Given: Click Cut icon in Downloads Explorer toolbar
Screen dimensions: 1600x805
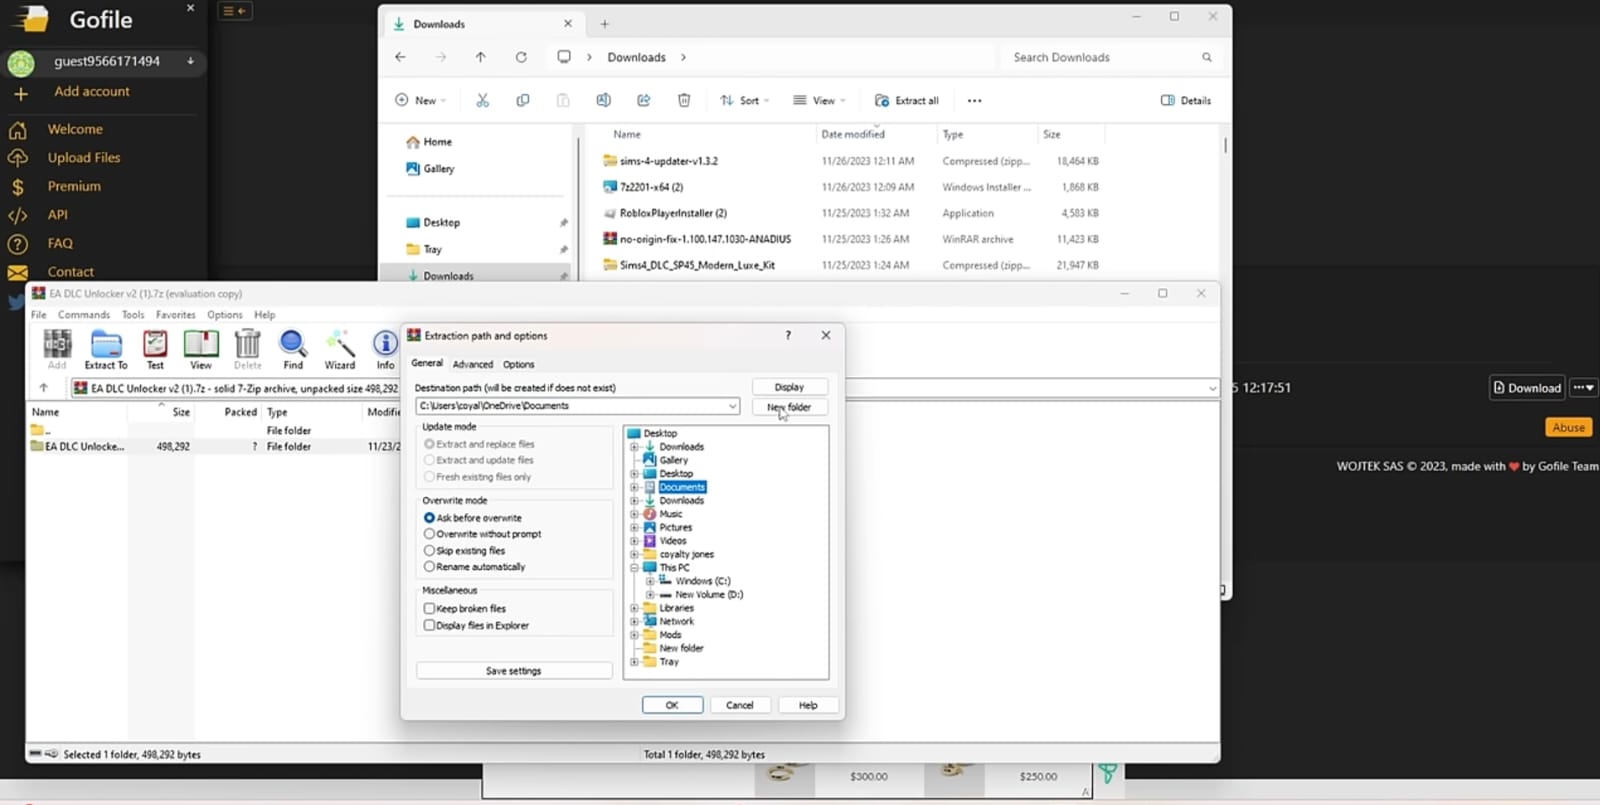Looking at the screenshot, I should pyautogui.click(x=483, y=100).
